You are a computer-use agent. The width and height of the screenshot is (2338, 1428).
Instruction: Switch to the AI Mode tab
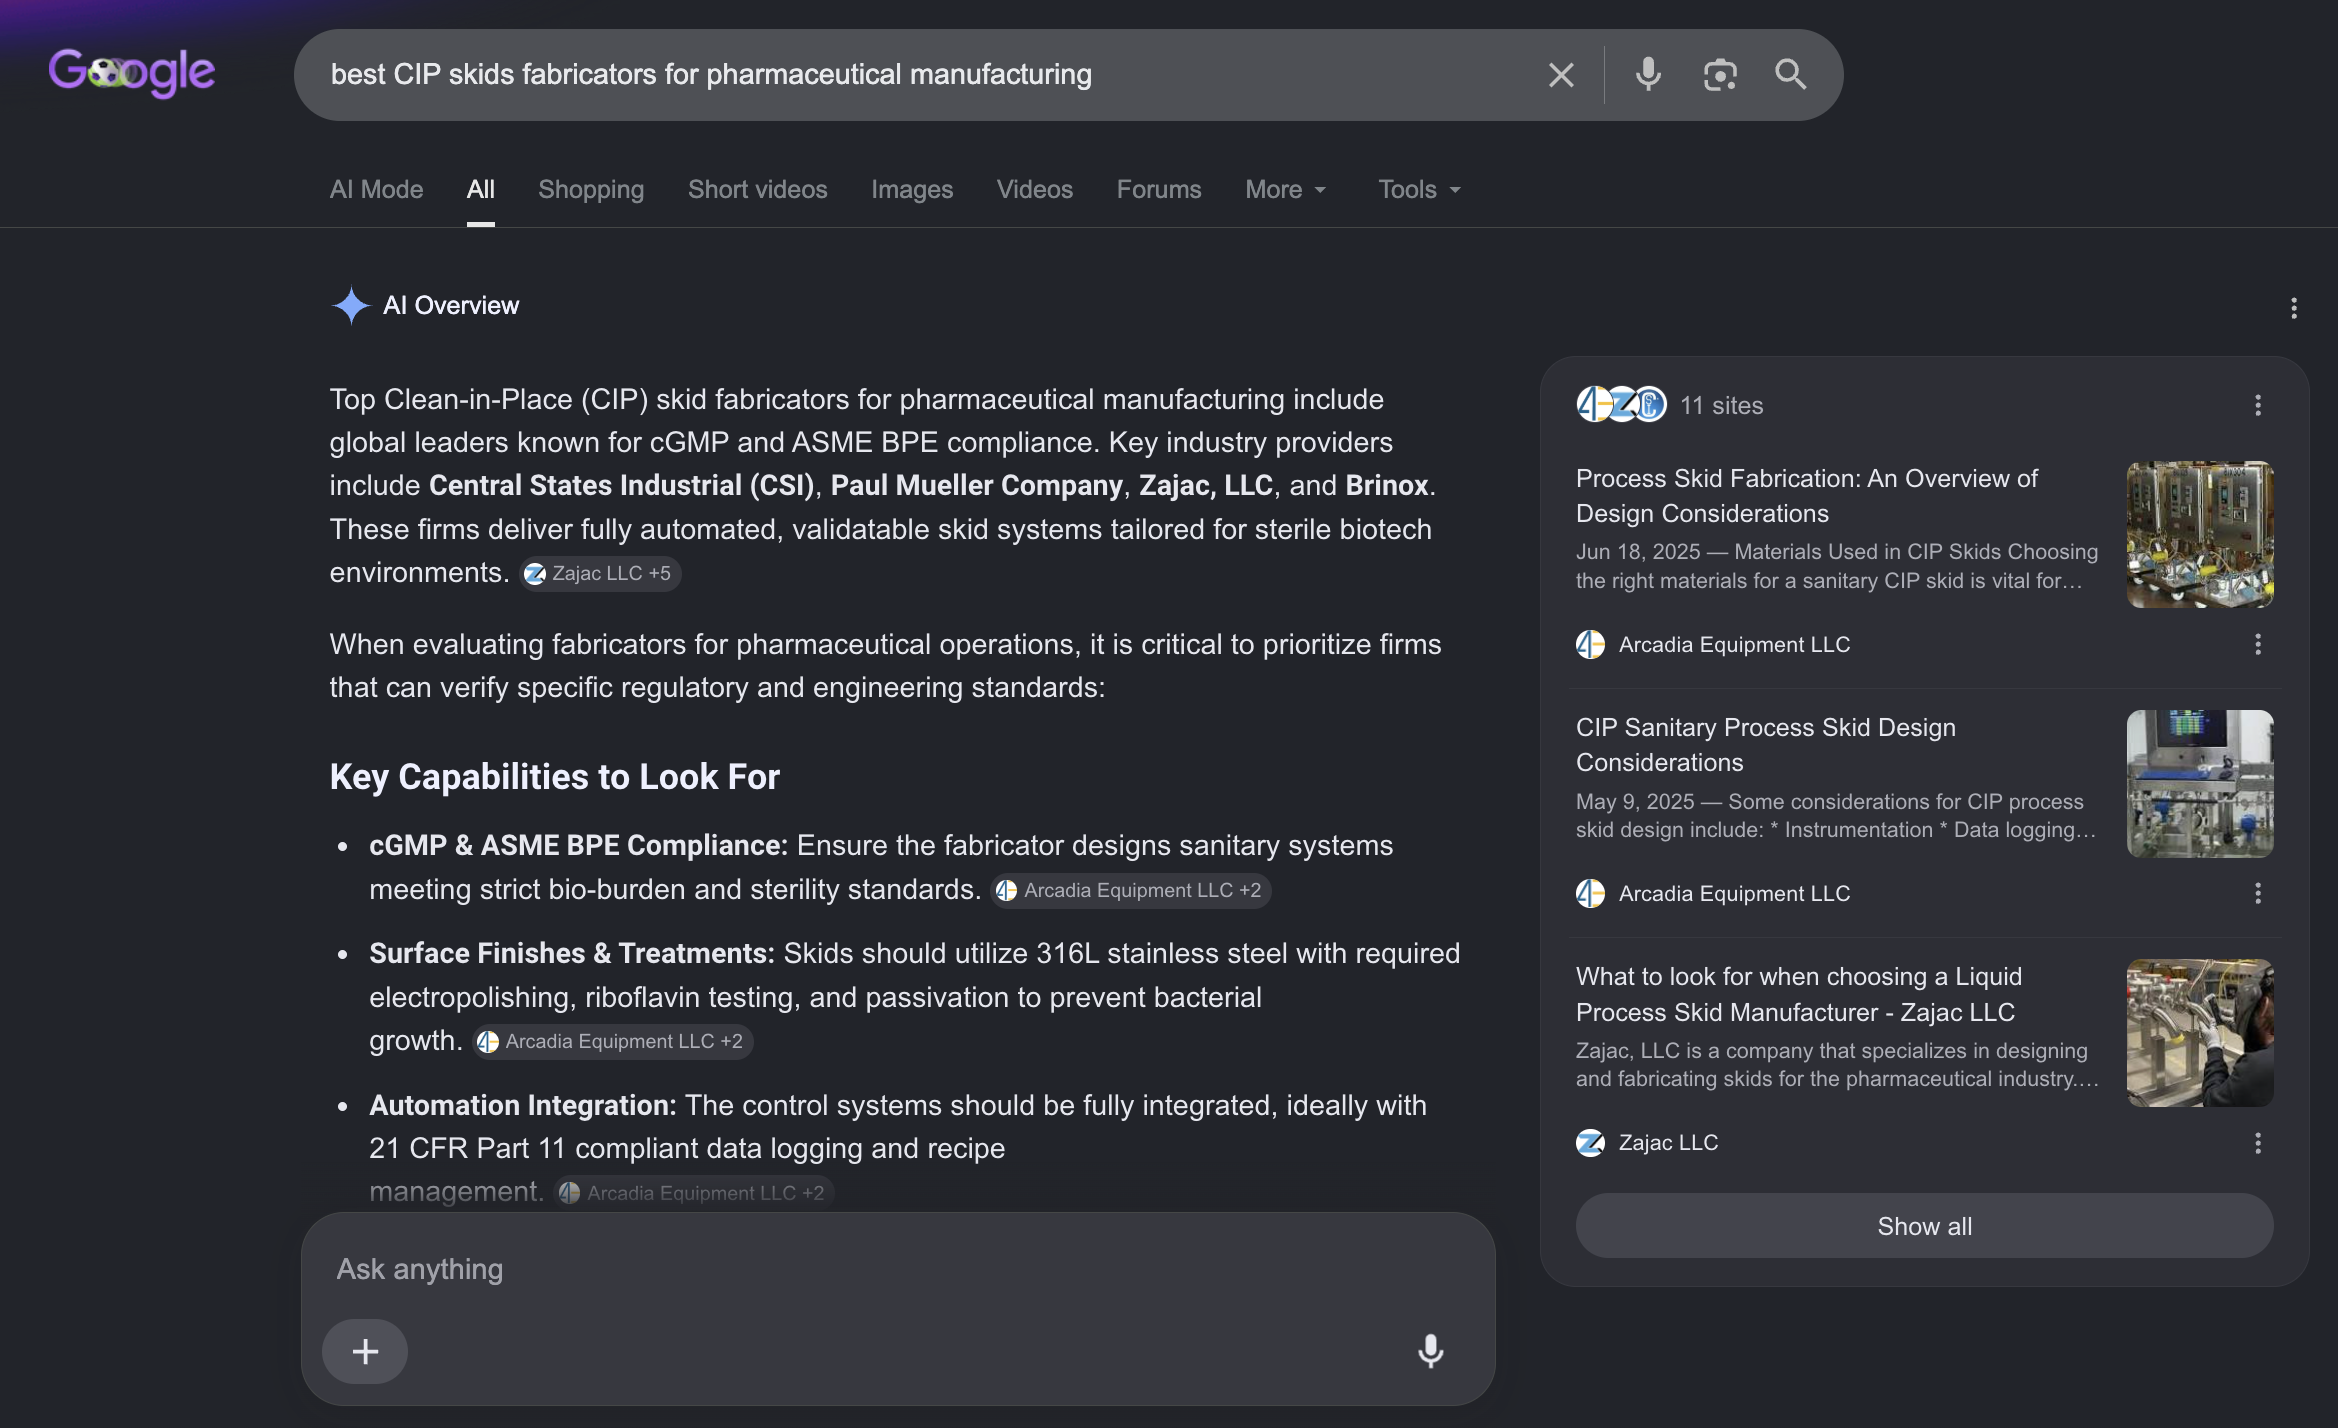point(377,189)
